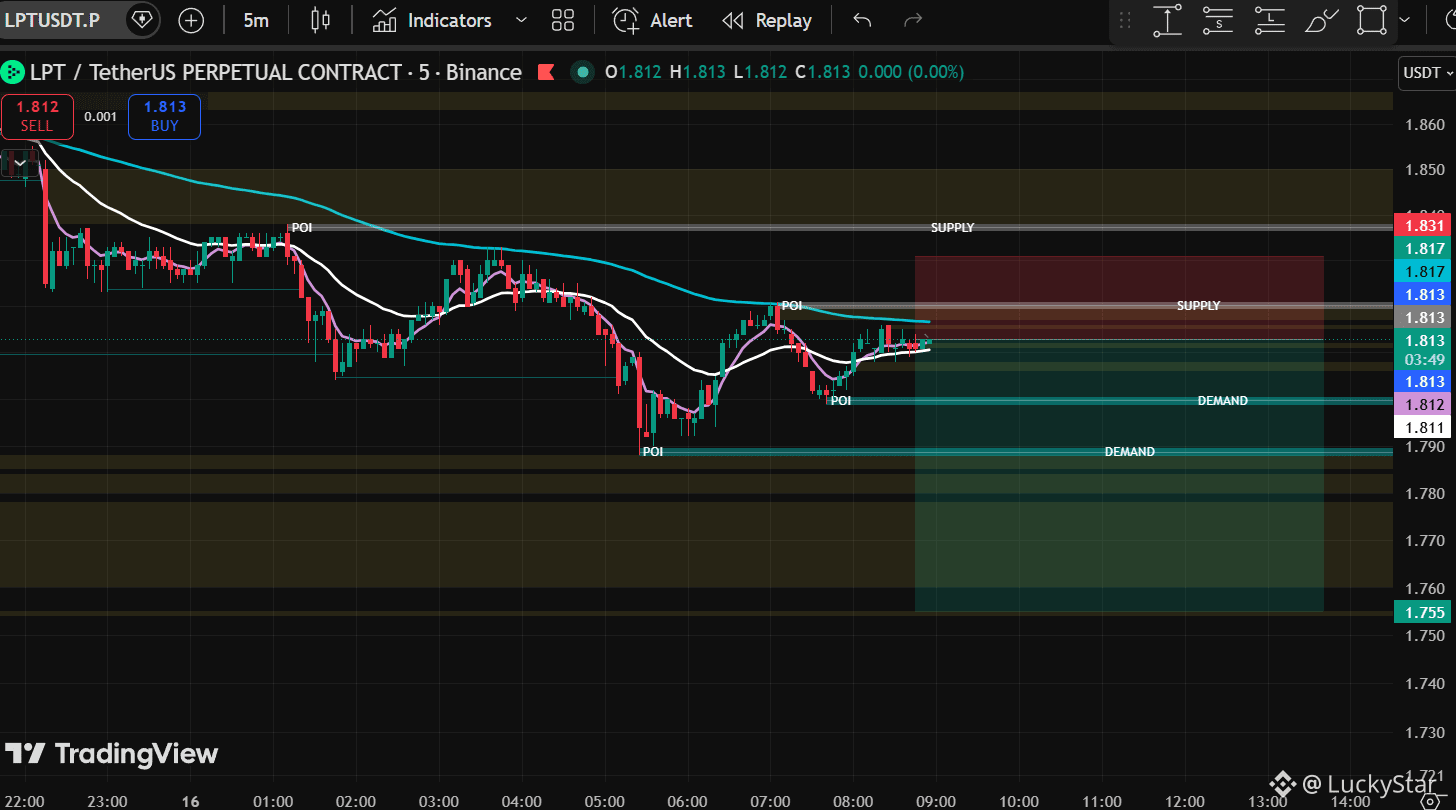
Task: Expand the favorites chevron next to Indicators
Action: [520, 20]
